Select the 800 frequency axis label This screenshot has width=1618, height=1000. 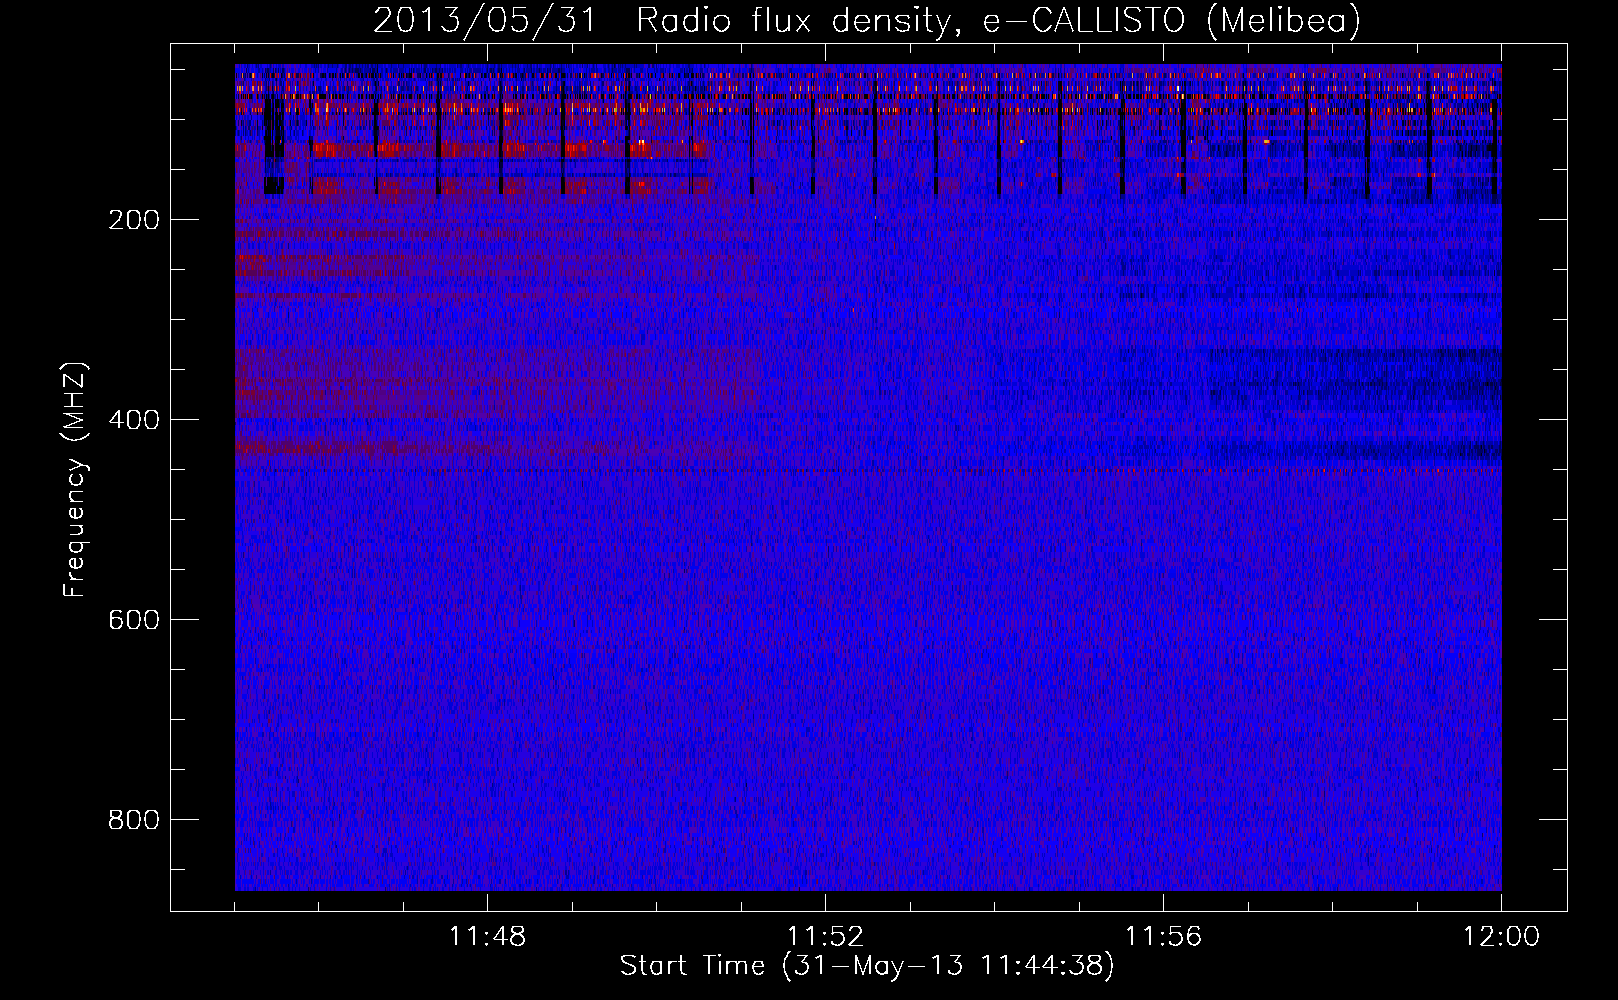click(134, 820)
